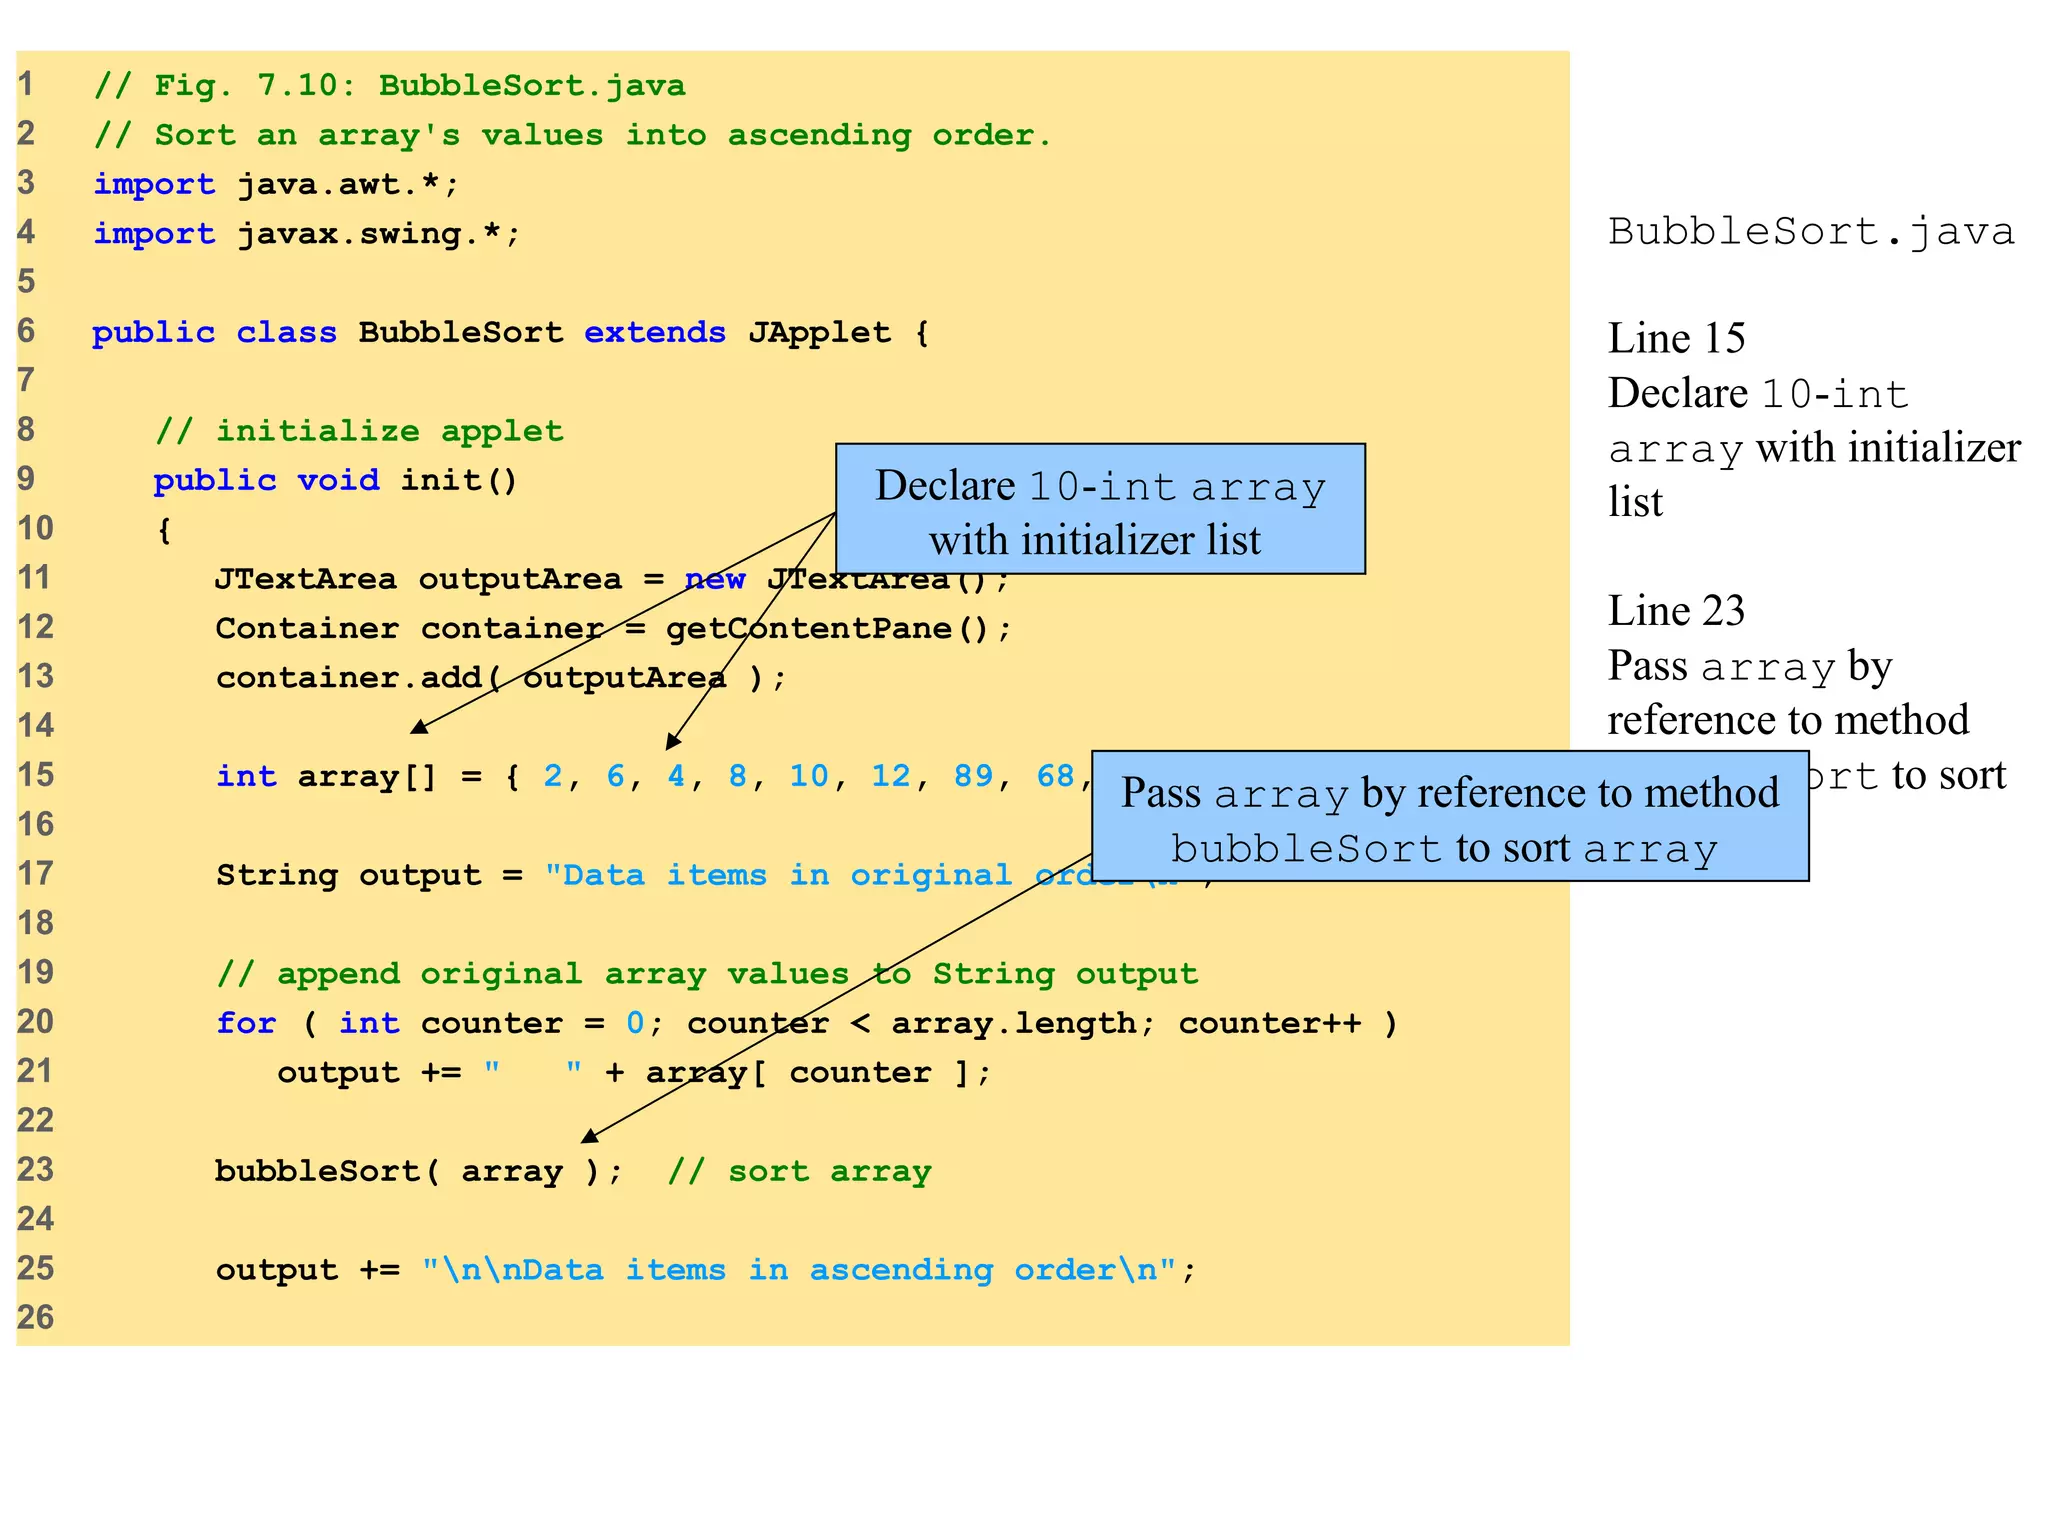Click string "\n\nData items in ascending order\n"

pyautogui.click(x=799, y=1269)
